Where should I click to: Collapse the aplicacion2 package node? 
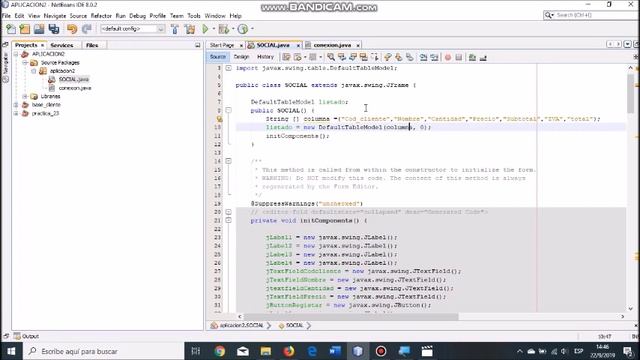[34, 71]
